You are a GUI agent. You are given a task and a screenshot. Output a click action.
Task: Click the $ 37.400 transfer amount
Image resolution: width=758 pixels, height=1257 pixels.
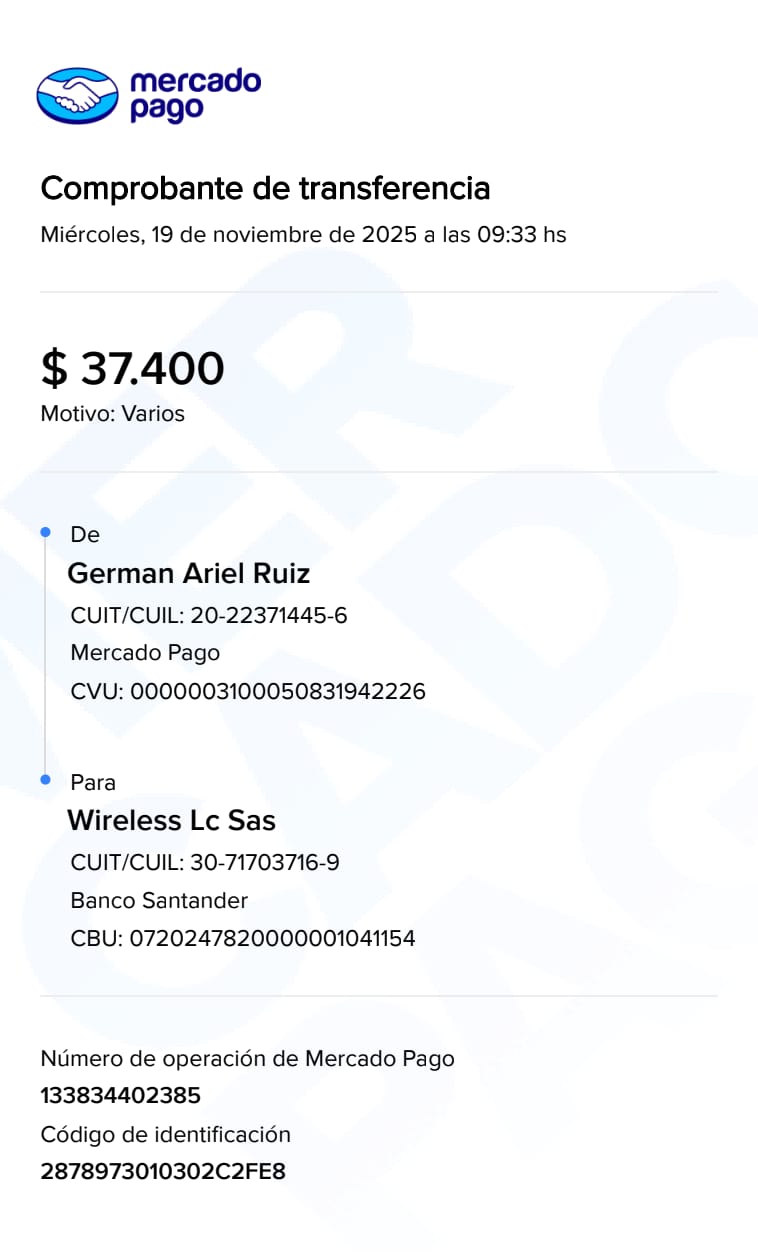pos(132,369)
